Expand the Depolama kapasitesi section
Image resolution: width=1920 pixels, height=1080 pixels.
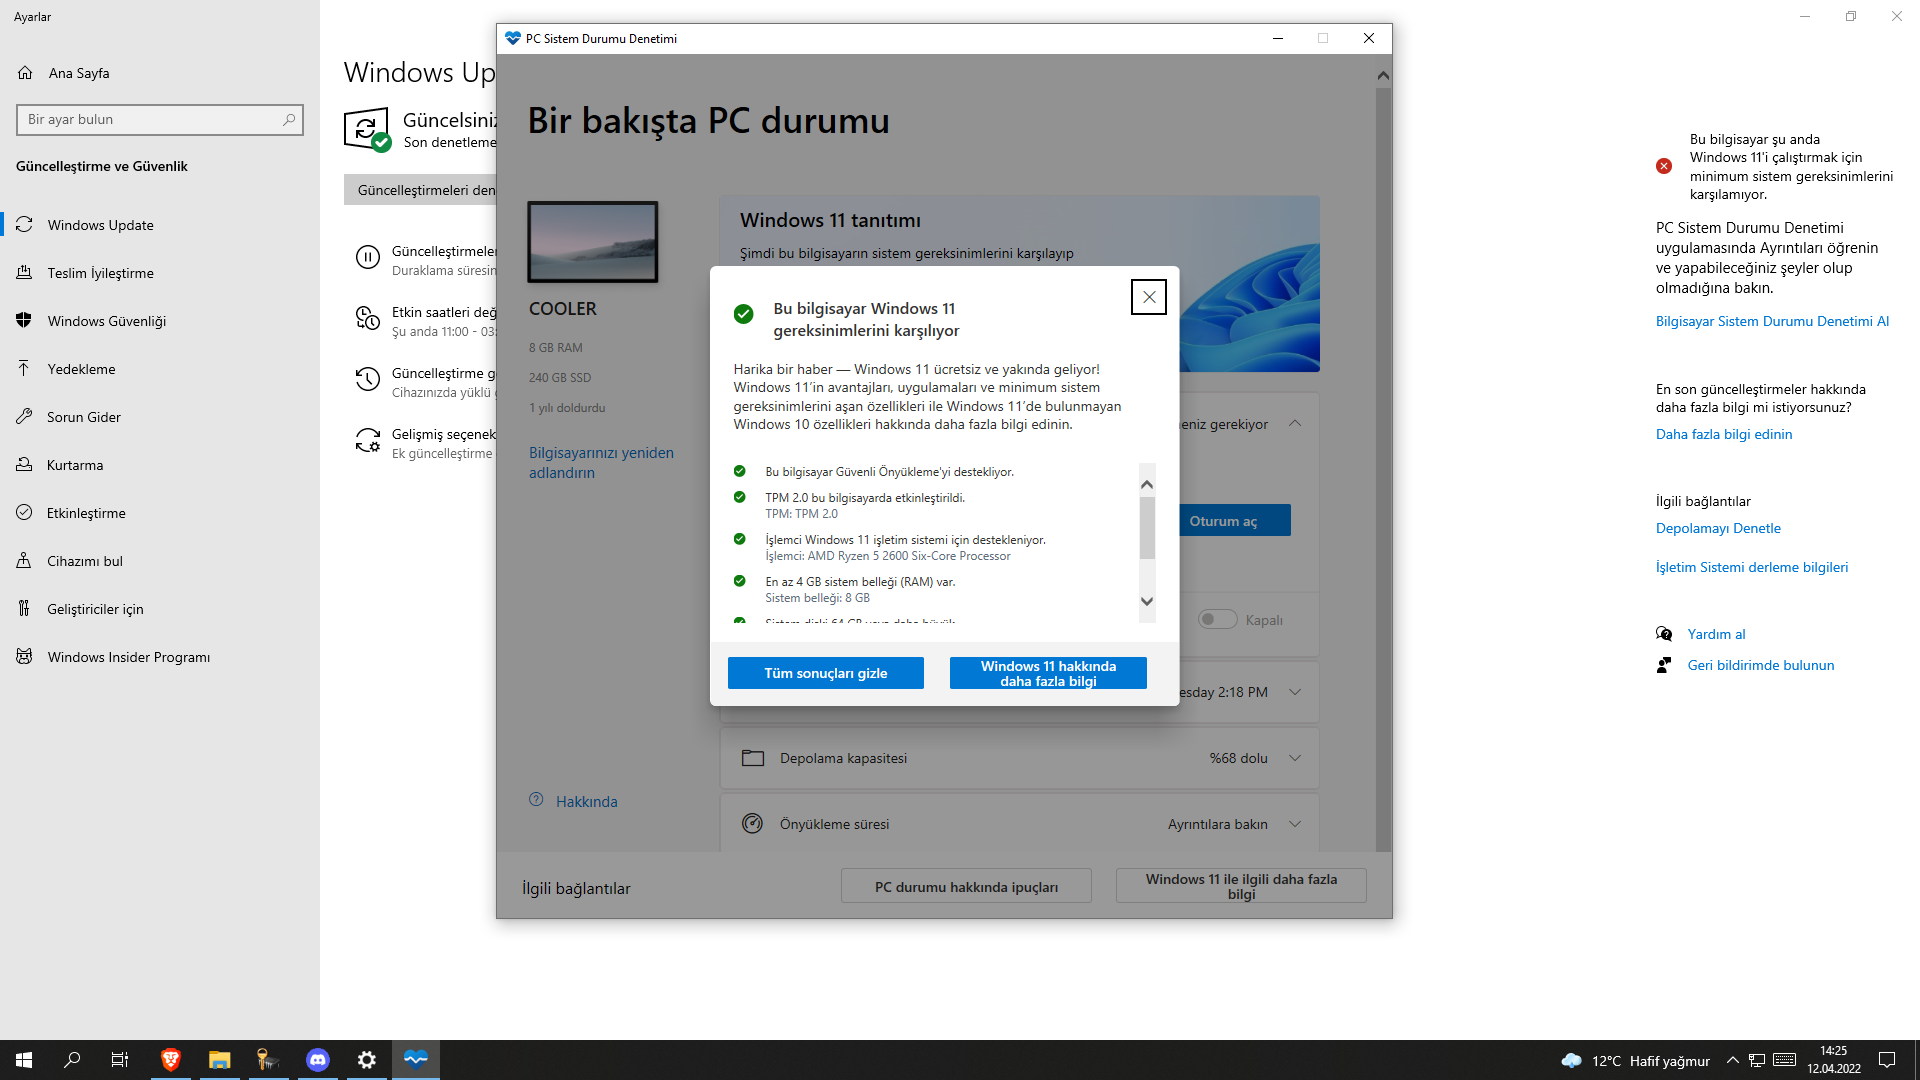click(x=1295, y=758)
